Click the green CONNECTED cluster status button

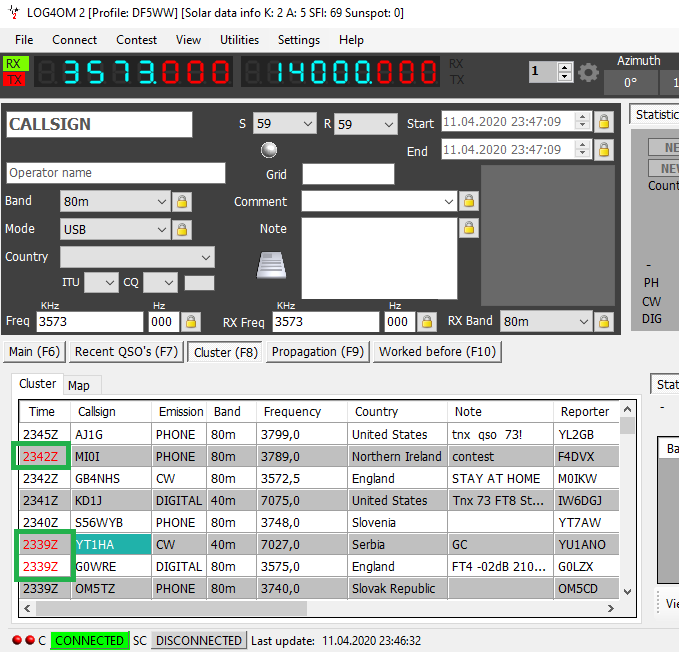coord(90,640)
